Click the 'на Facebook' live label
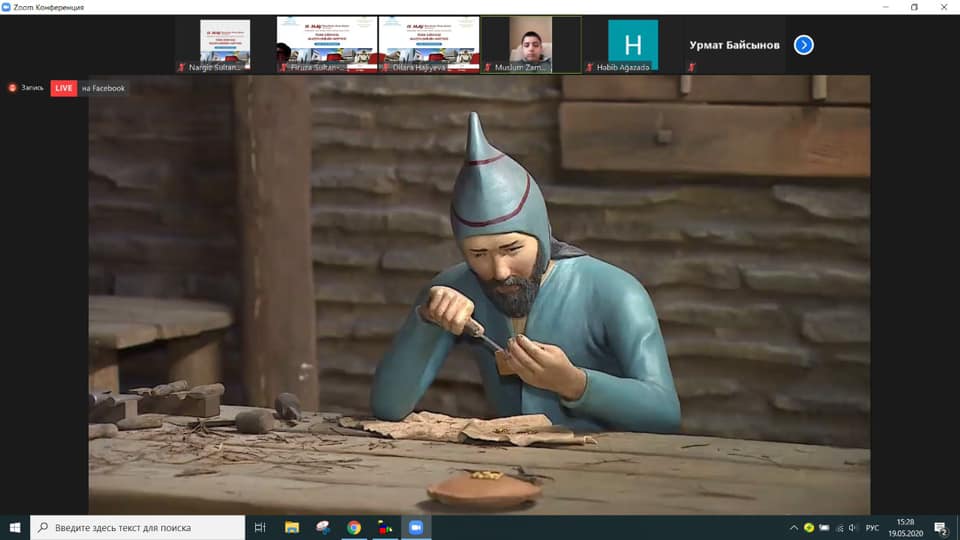The width and height of the screenshot is (960, 540). (x=103, y=88)
